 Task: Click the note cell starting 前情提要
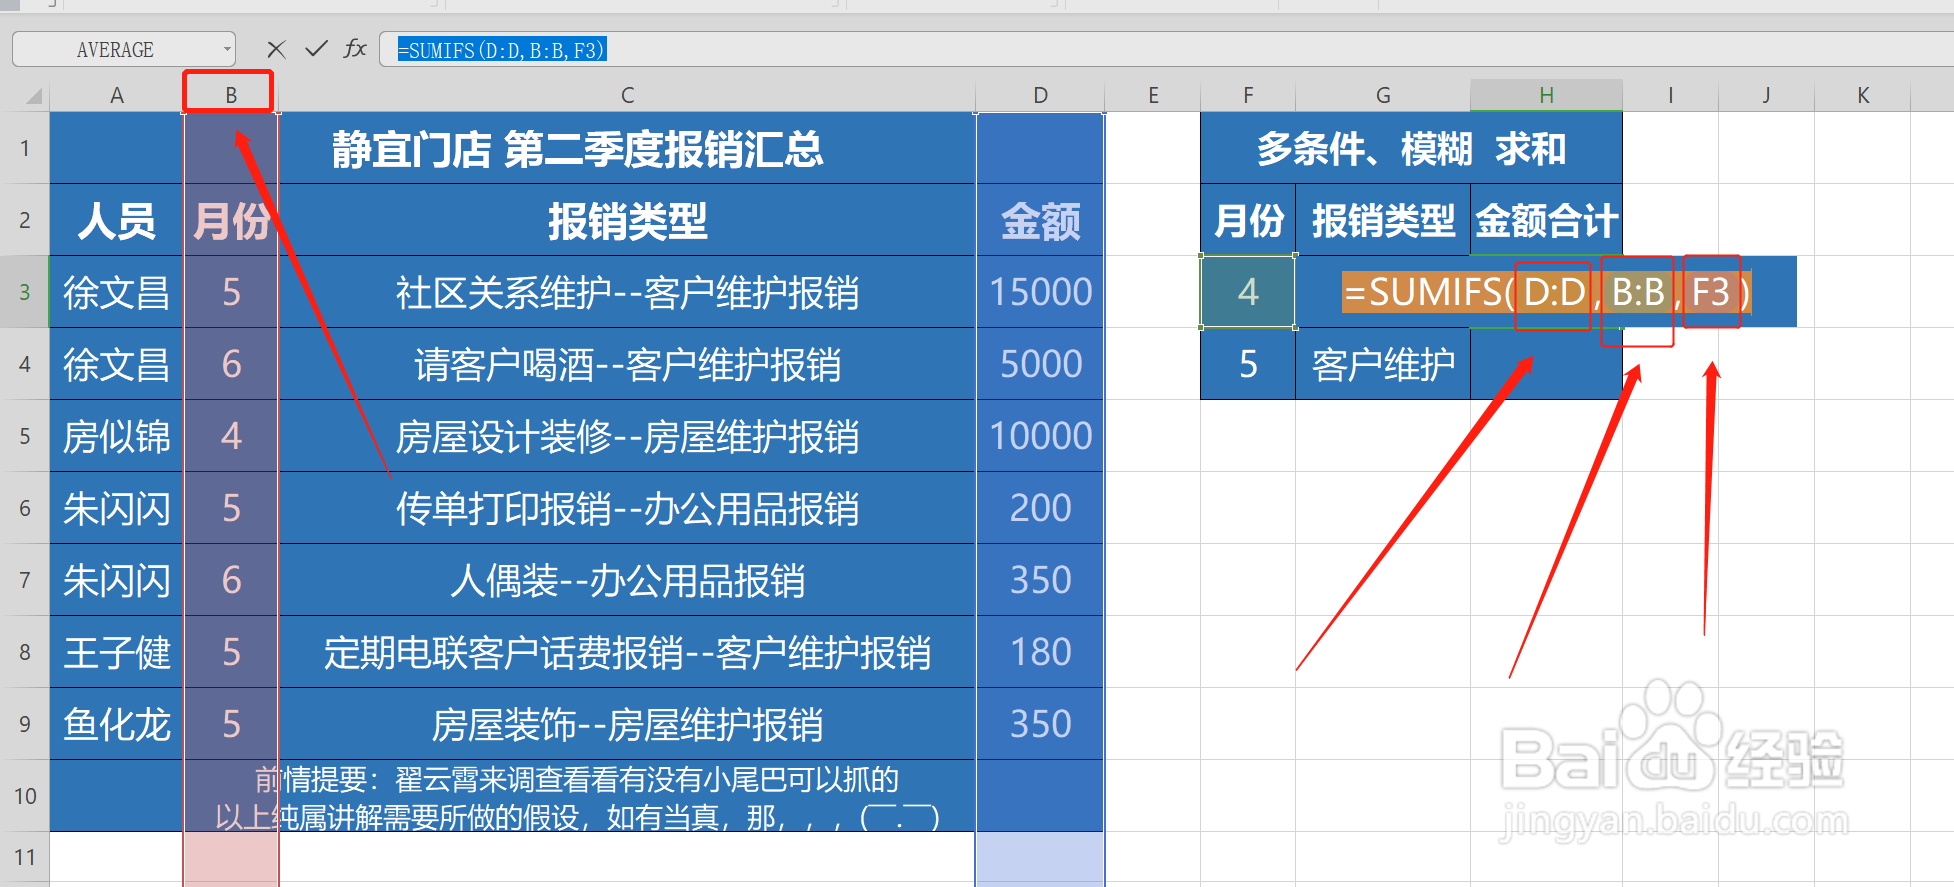point(578,796)
